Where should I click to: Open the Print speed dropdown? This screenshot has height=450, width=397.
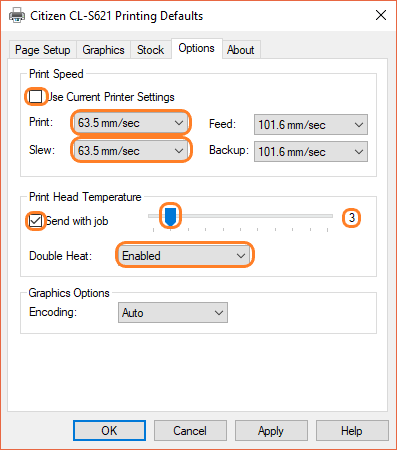(x=131, y=123)
